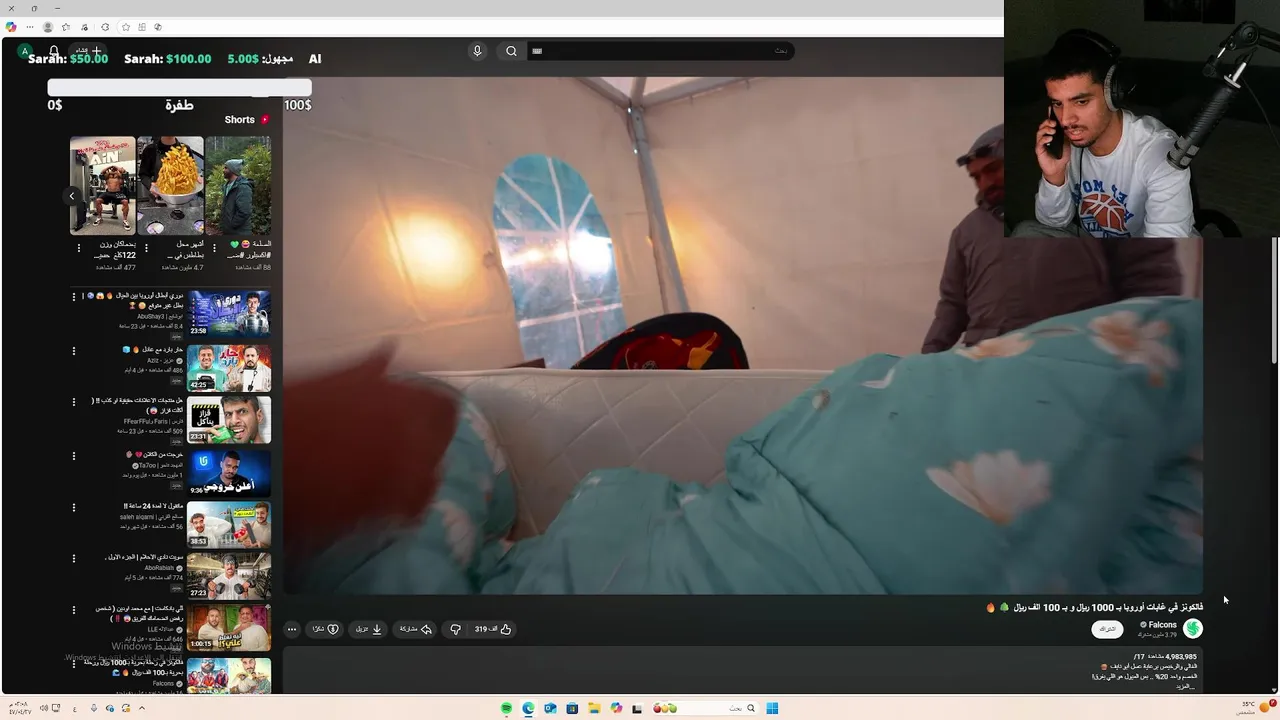Screen dimensions: 1280x720
Task: Open the fries bowl Short thumbnail
Action: point(171,186)
